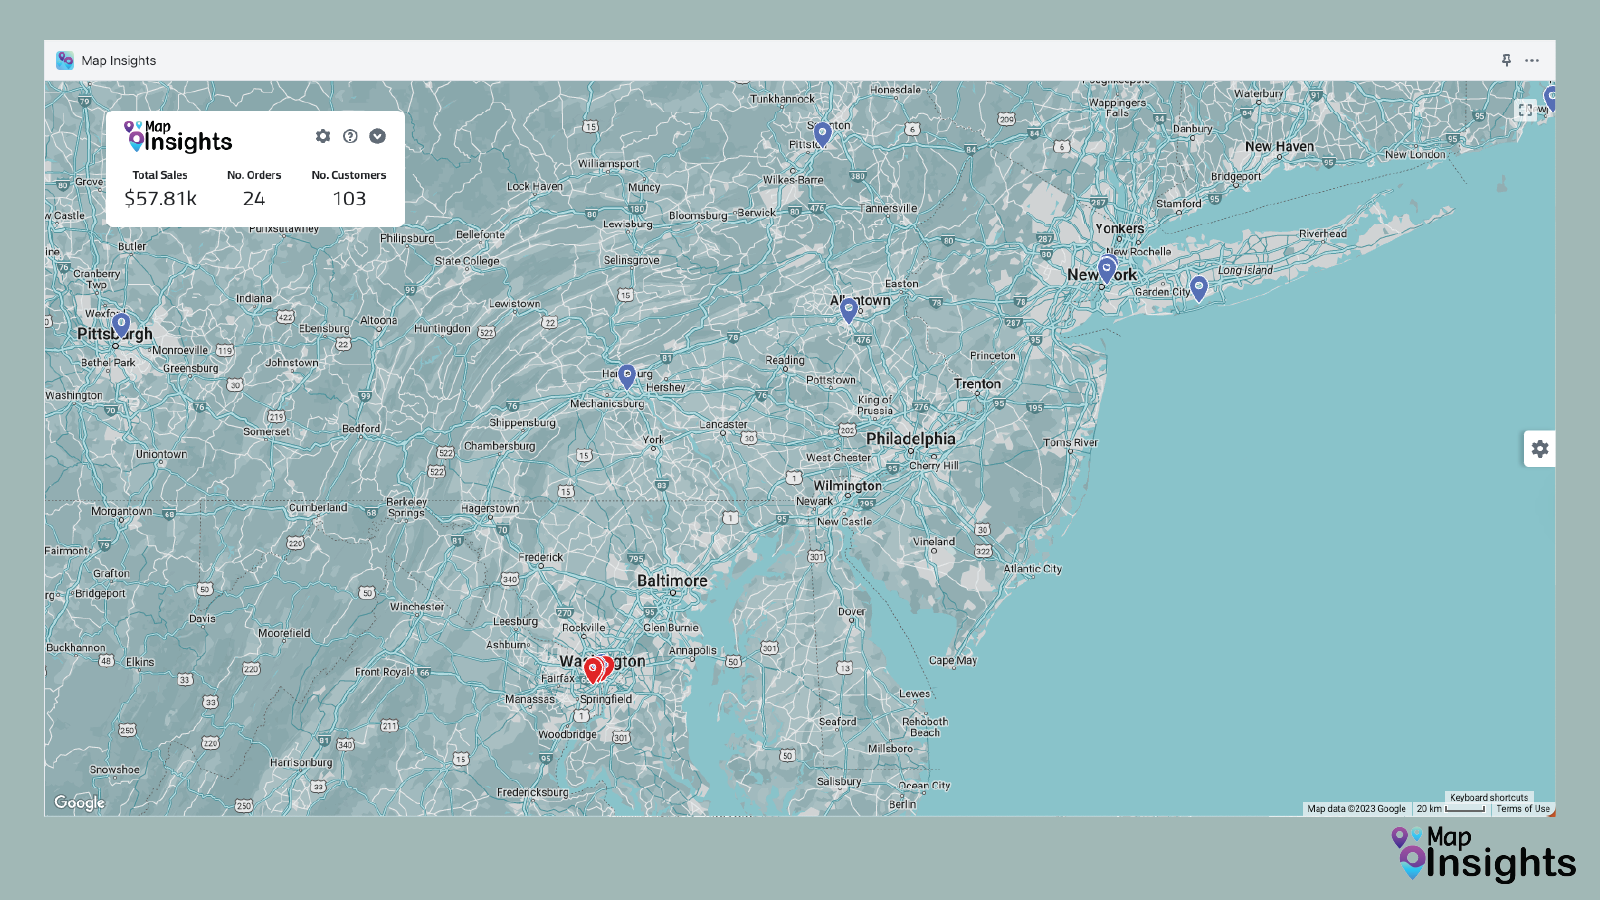Open the Google logo link on map
Screen dimensions: 1600x900
tap(79, 803)
